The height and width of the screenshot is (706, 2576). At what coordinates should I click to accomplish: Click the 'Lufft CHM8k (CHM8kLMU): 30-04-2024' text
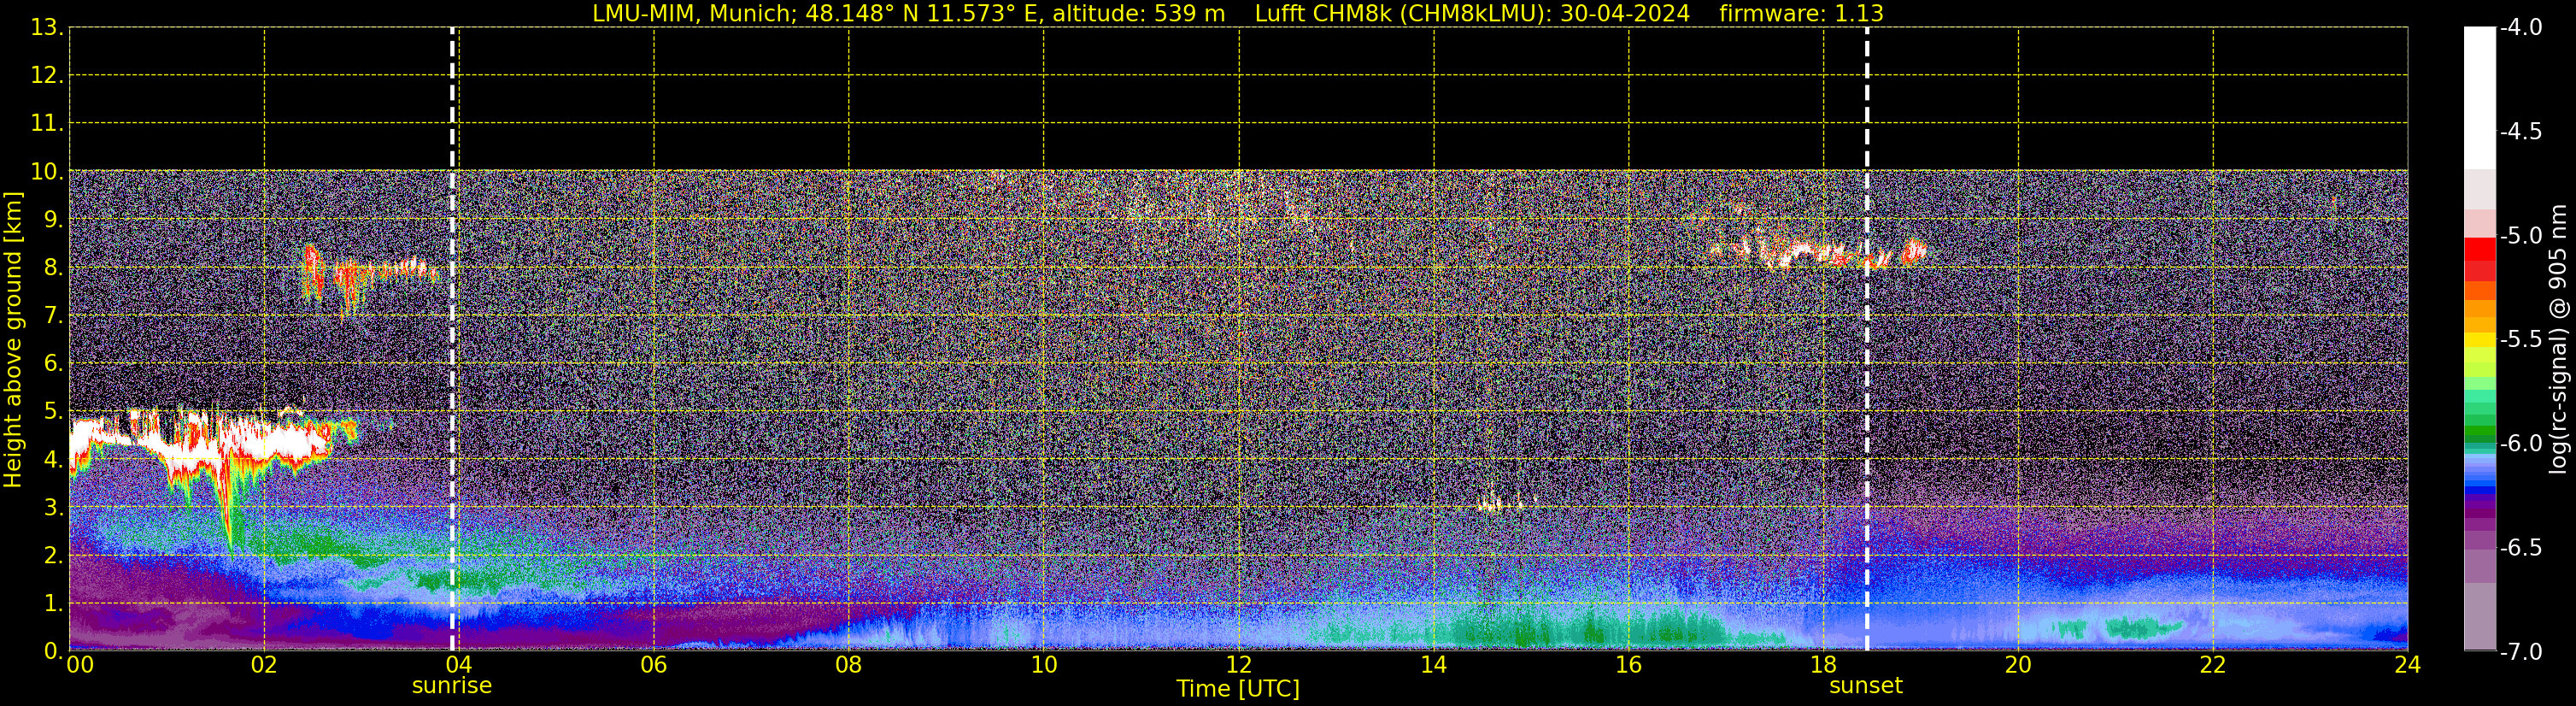pos(1472,14)
